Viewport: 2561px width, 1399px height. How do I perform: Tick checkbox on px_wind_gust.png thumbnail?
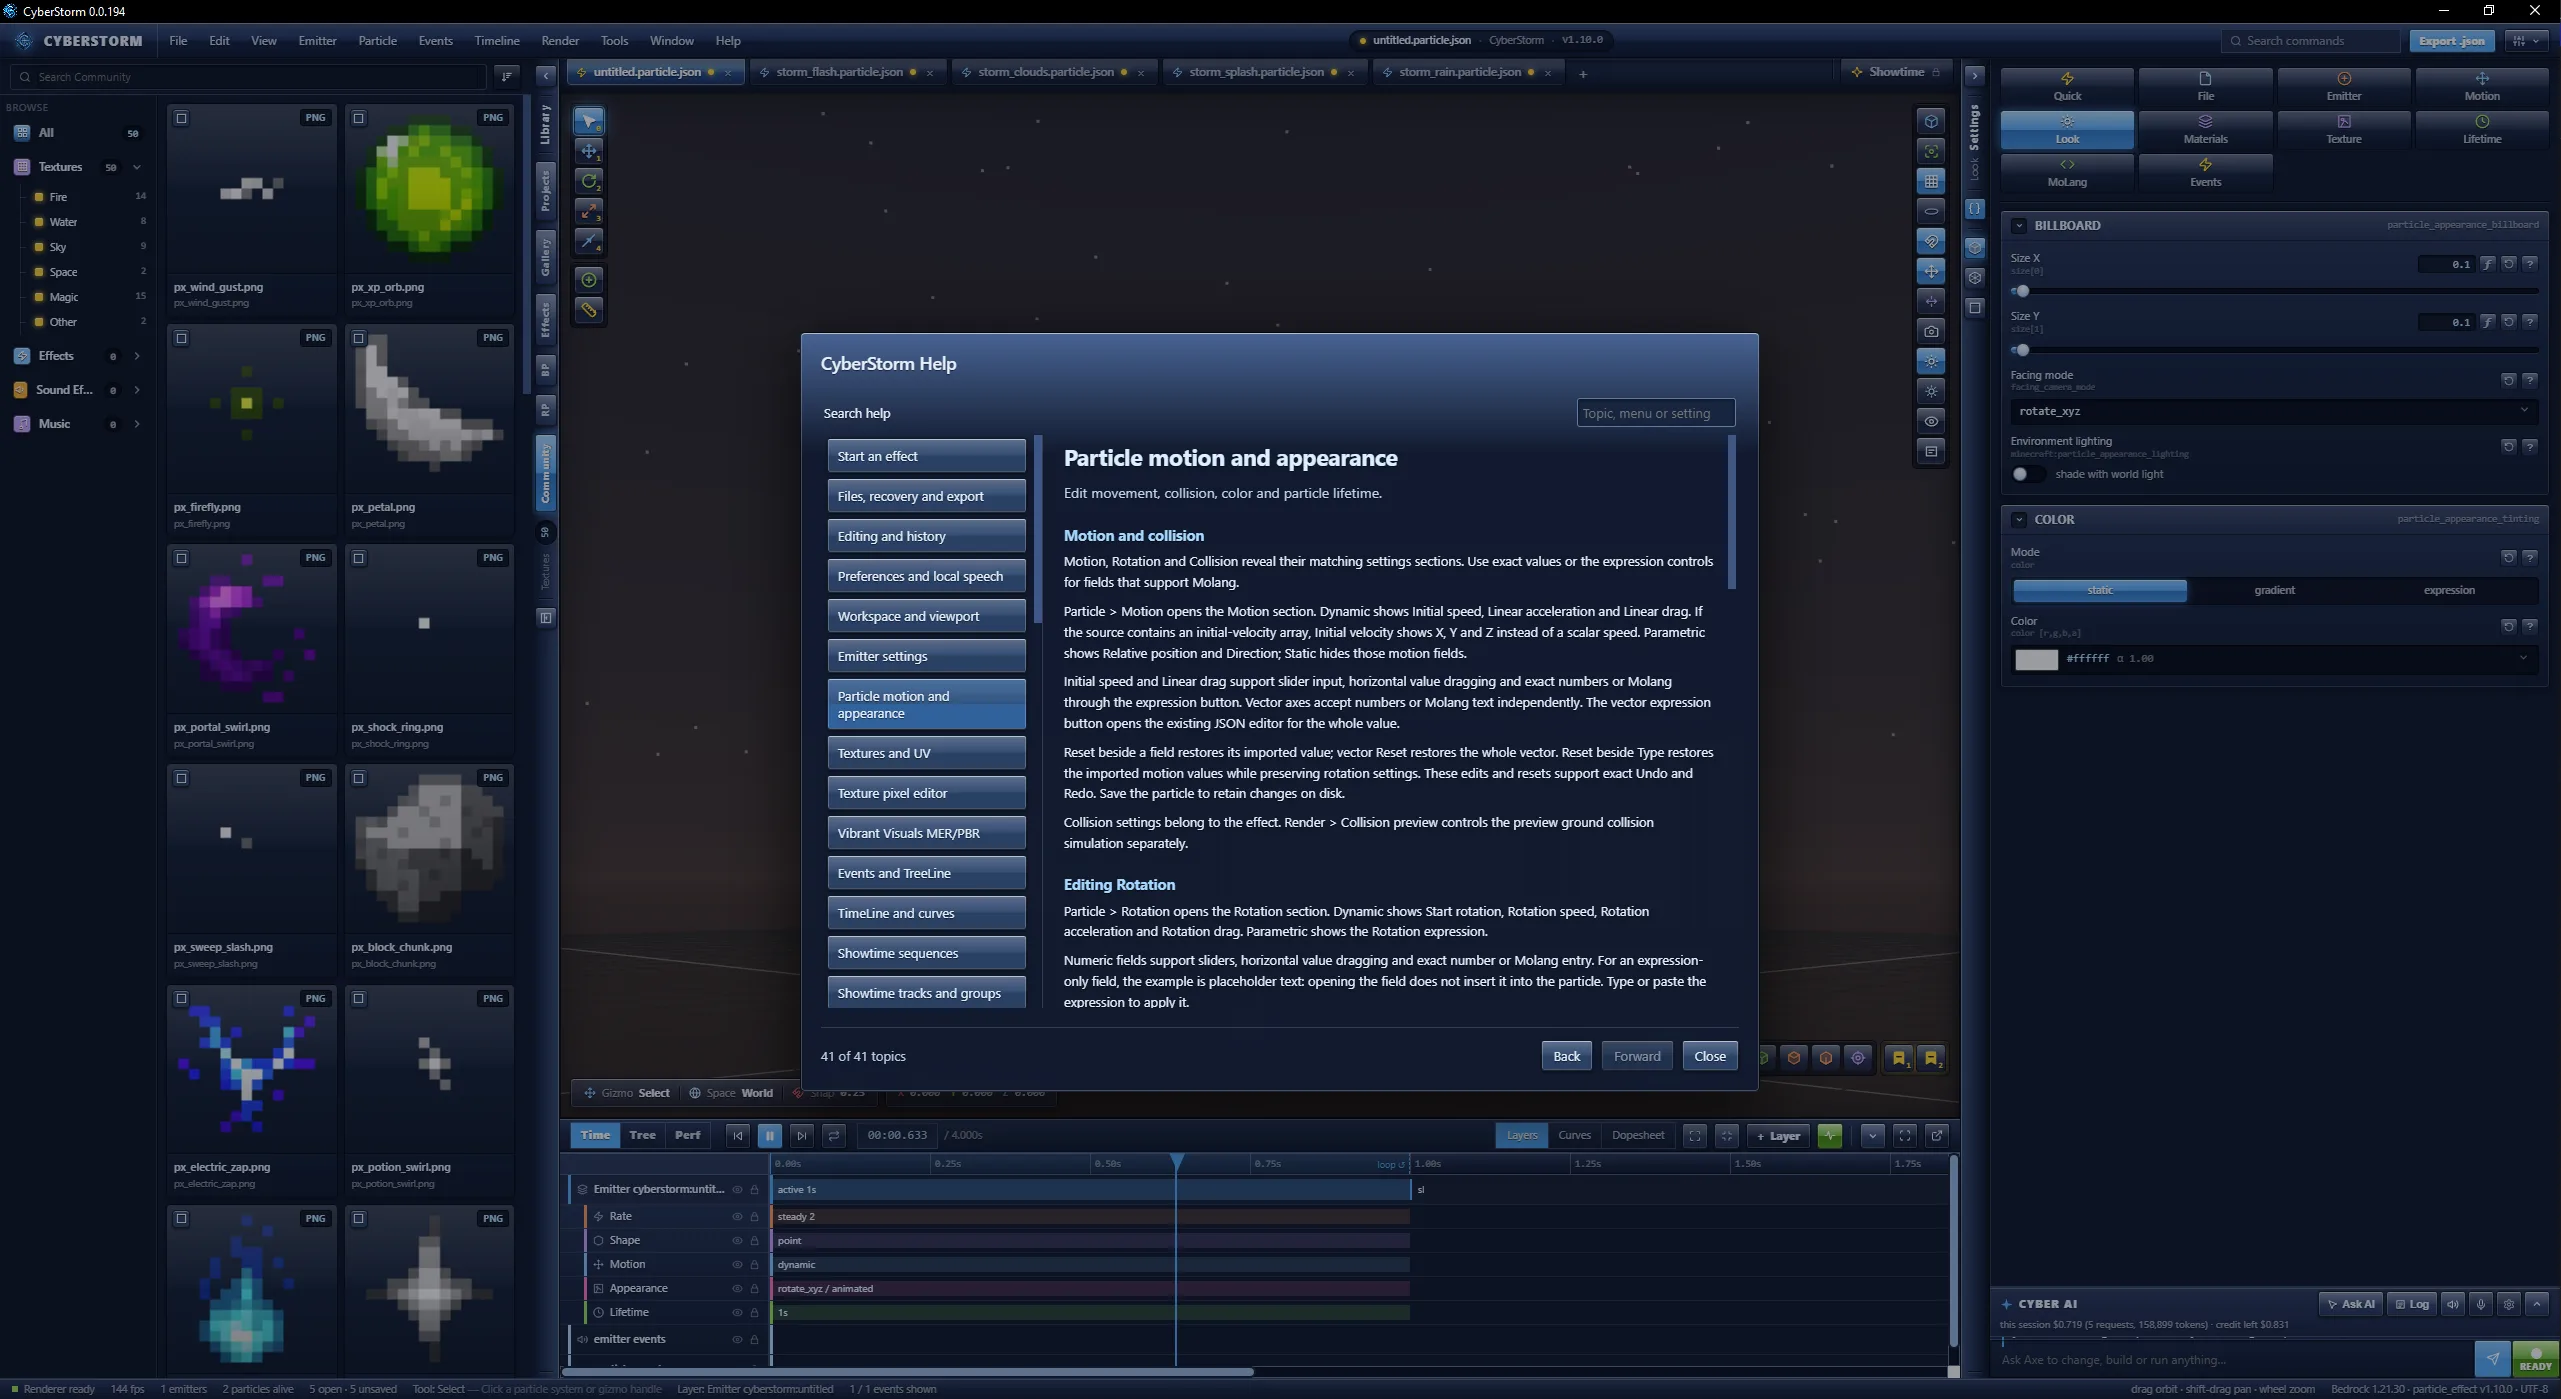click(181, 118)
